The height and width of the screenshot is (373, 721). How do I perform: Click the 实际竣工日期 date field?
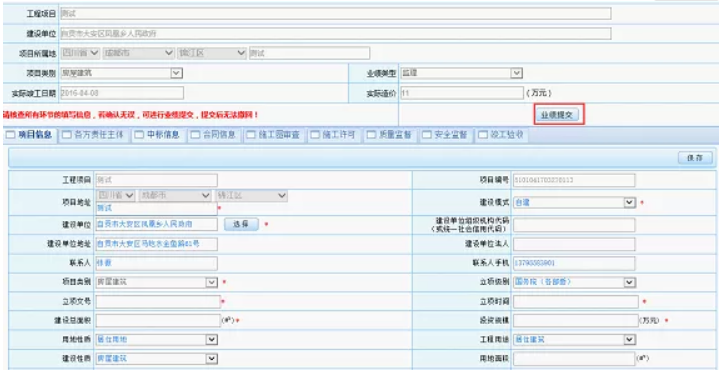point(122,93)
